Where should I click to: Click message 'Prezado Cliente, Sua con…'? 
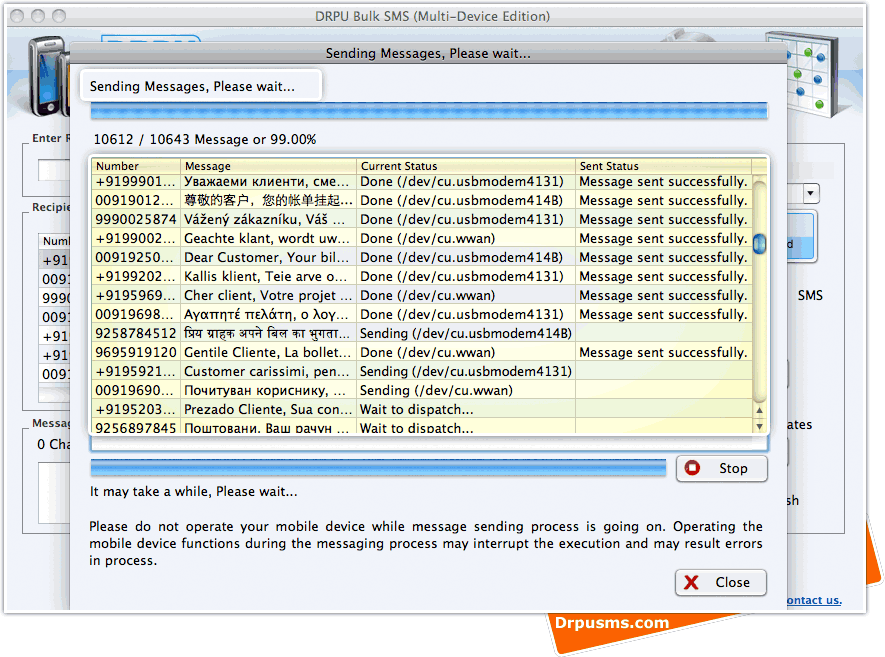tap(268, 409)
